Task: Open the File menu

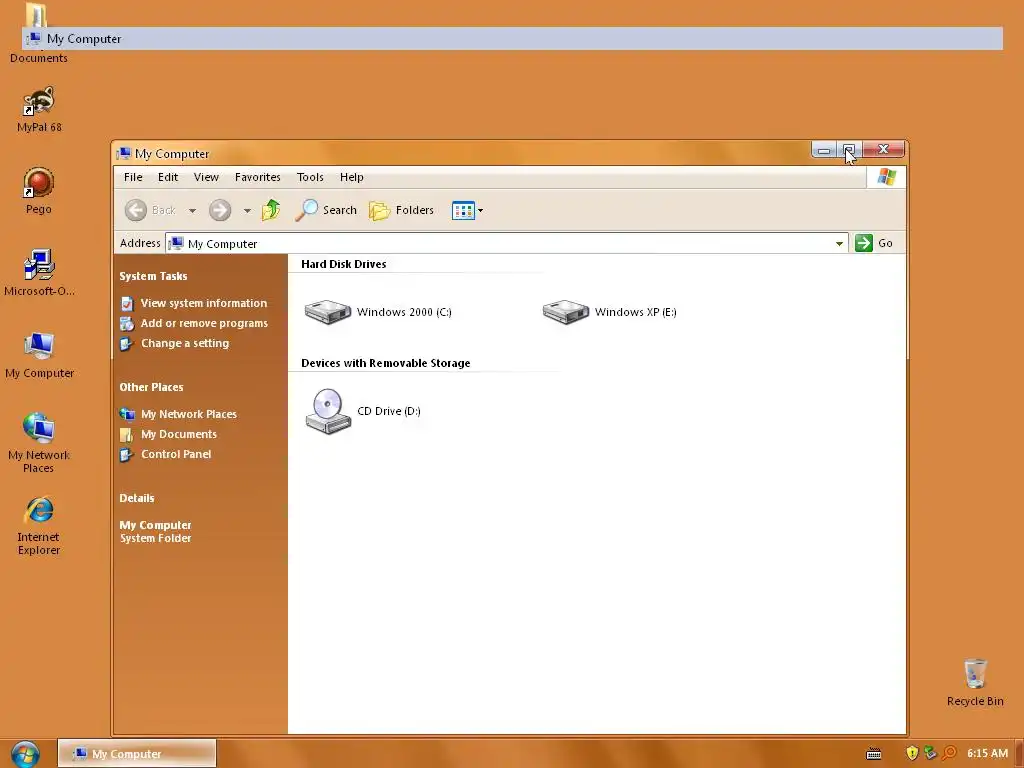Action: coord(133,177)
